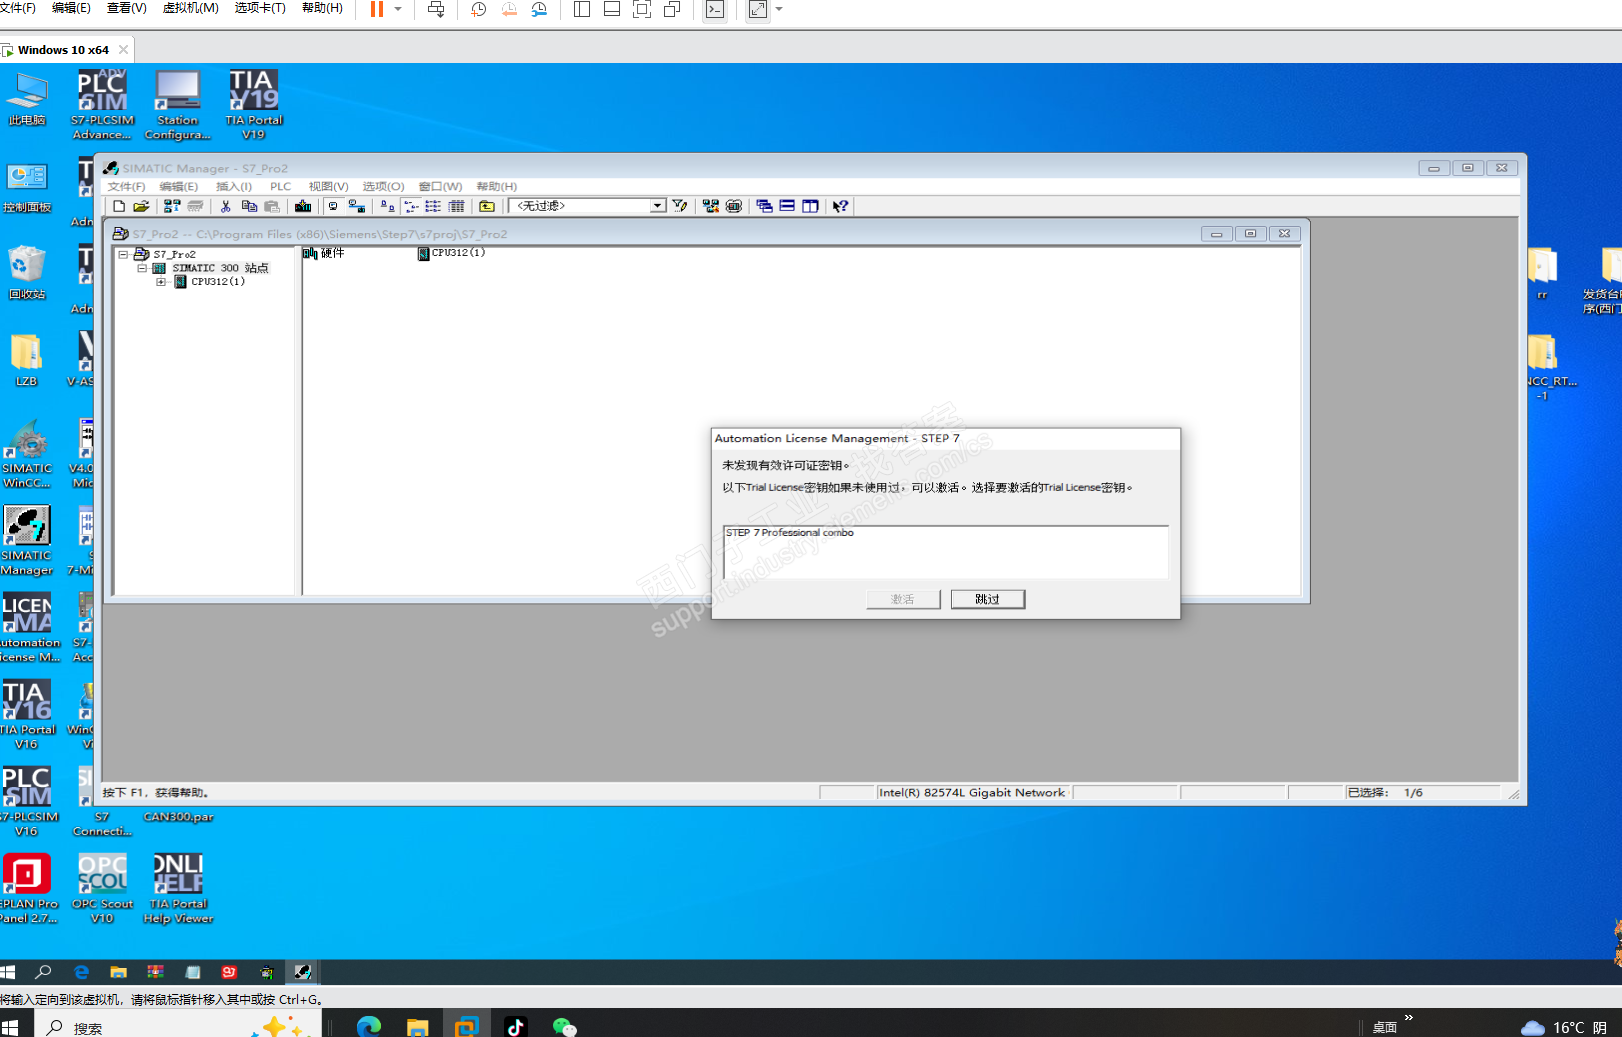The image size is (1622, 1037).
Task: Click the SIMATIC Manager button in guest taskbar
Action: pyautogui.click(x=302, y=972)
